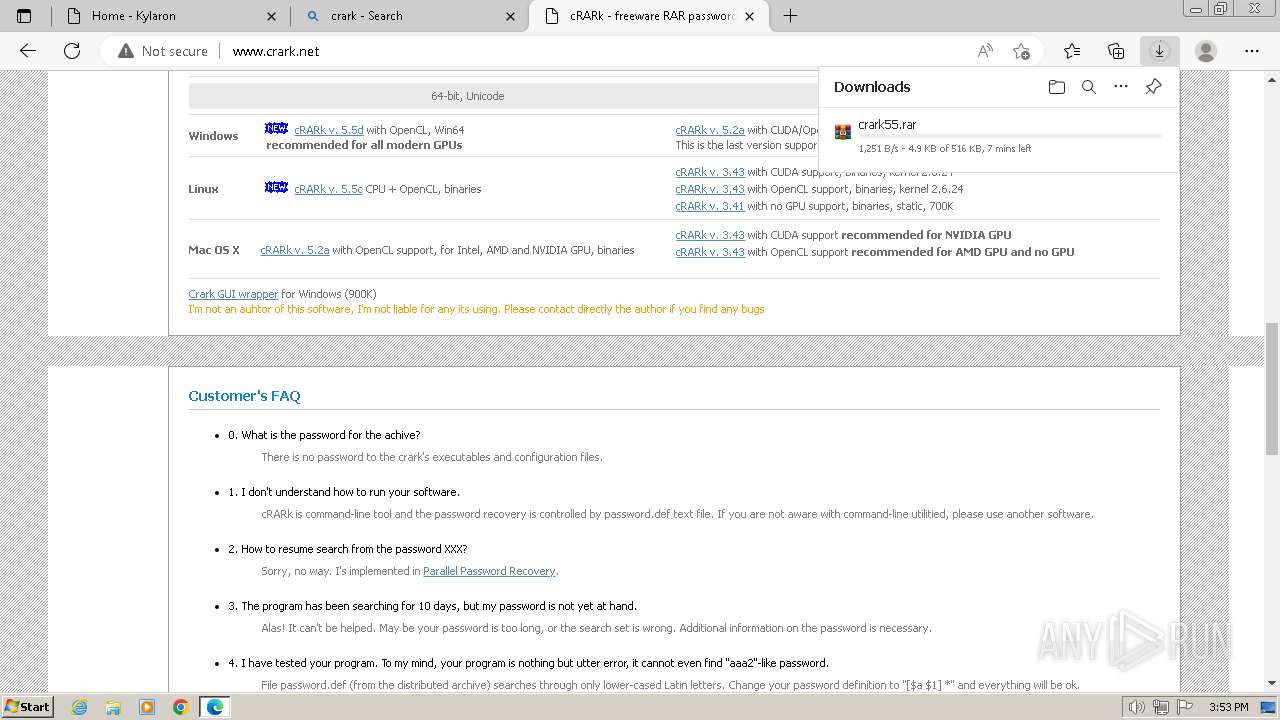Open a new browser tab
The width and height of the screenshot is (1280, 720).
click(x=790, y=16)
